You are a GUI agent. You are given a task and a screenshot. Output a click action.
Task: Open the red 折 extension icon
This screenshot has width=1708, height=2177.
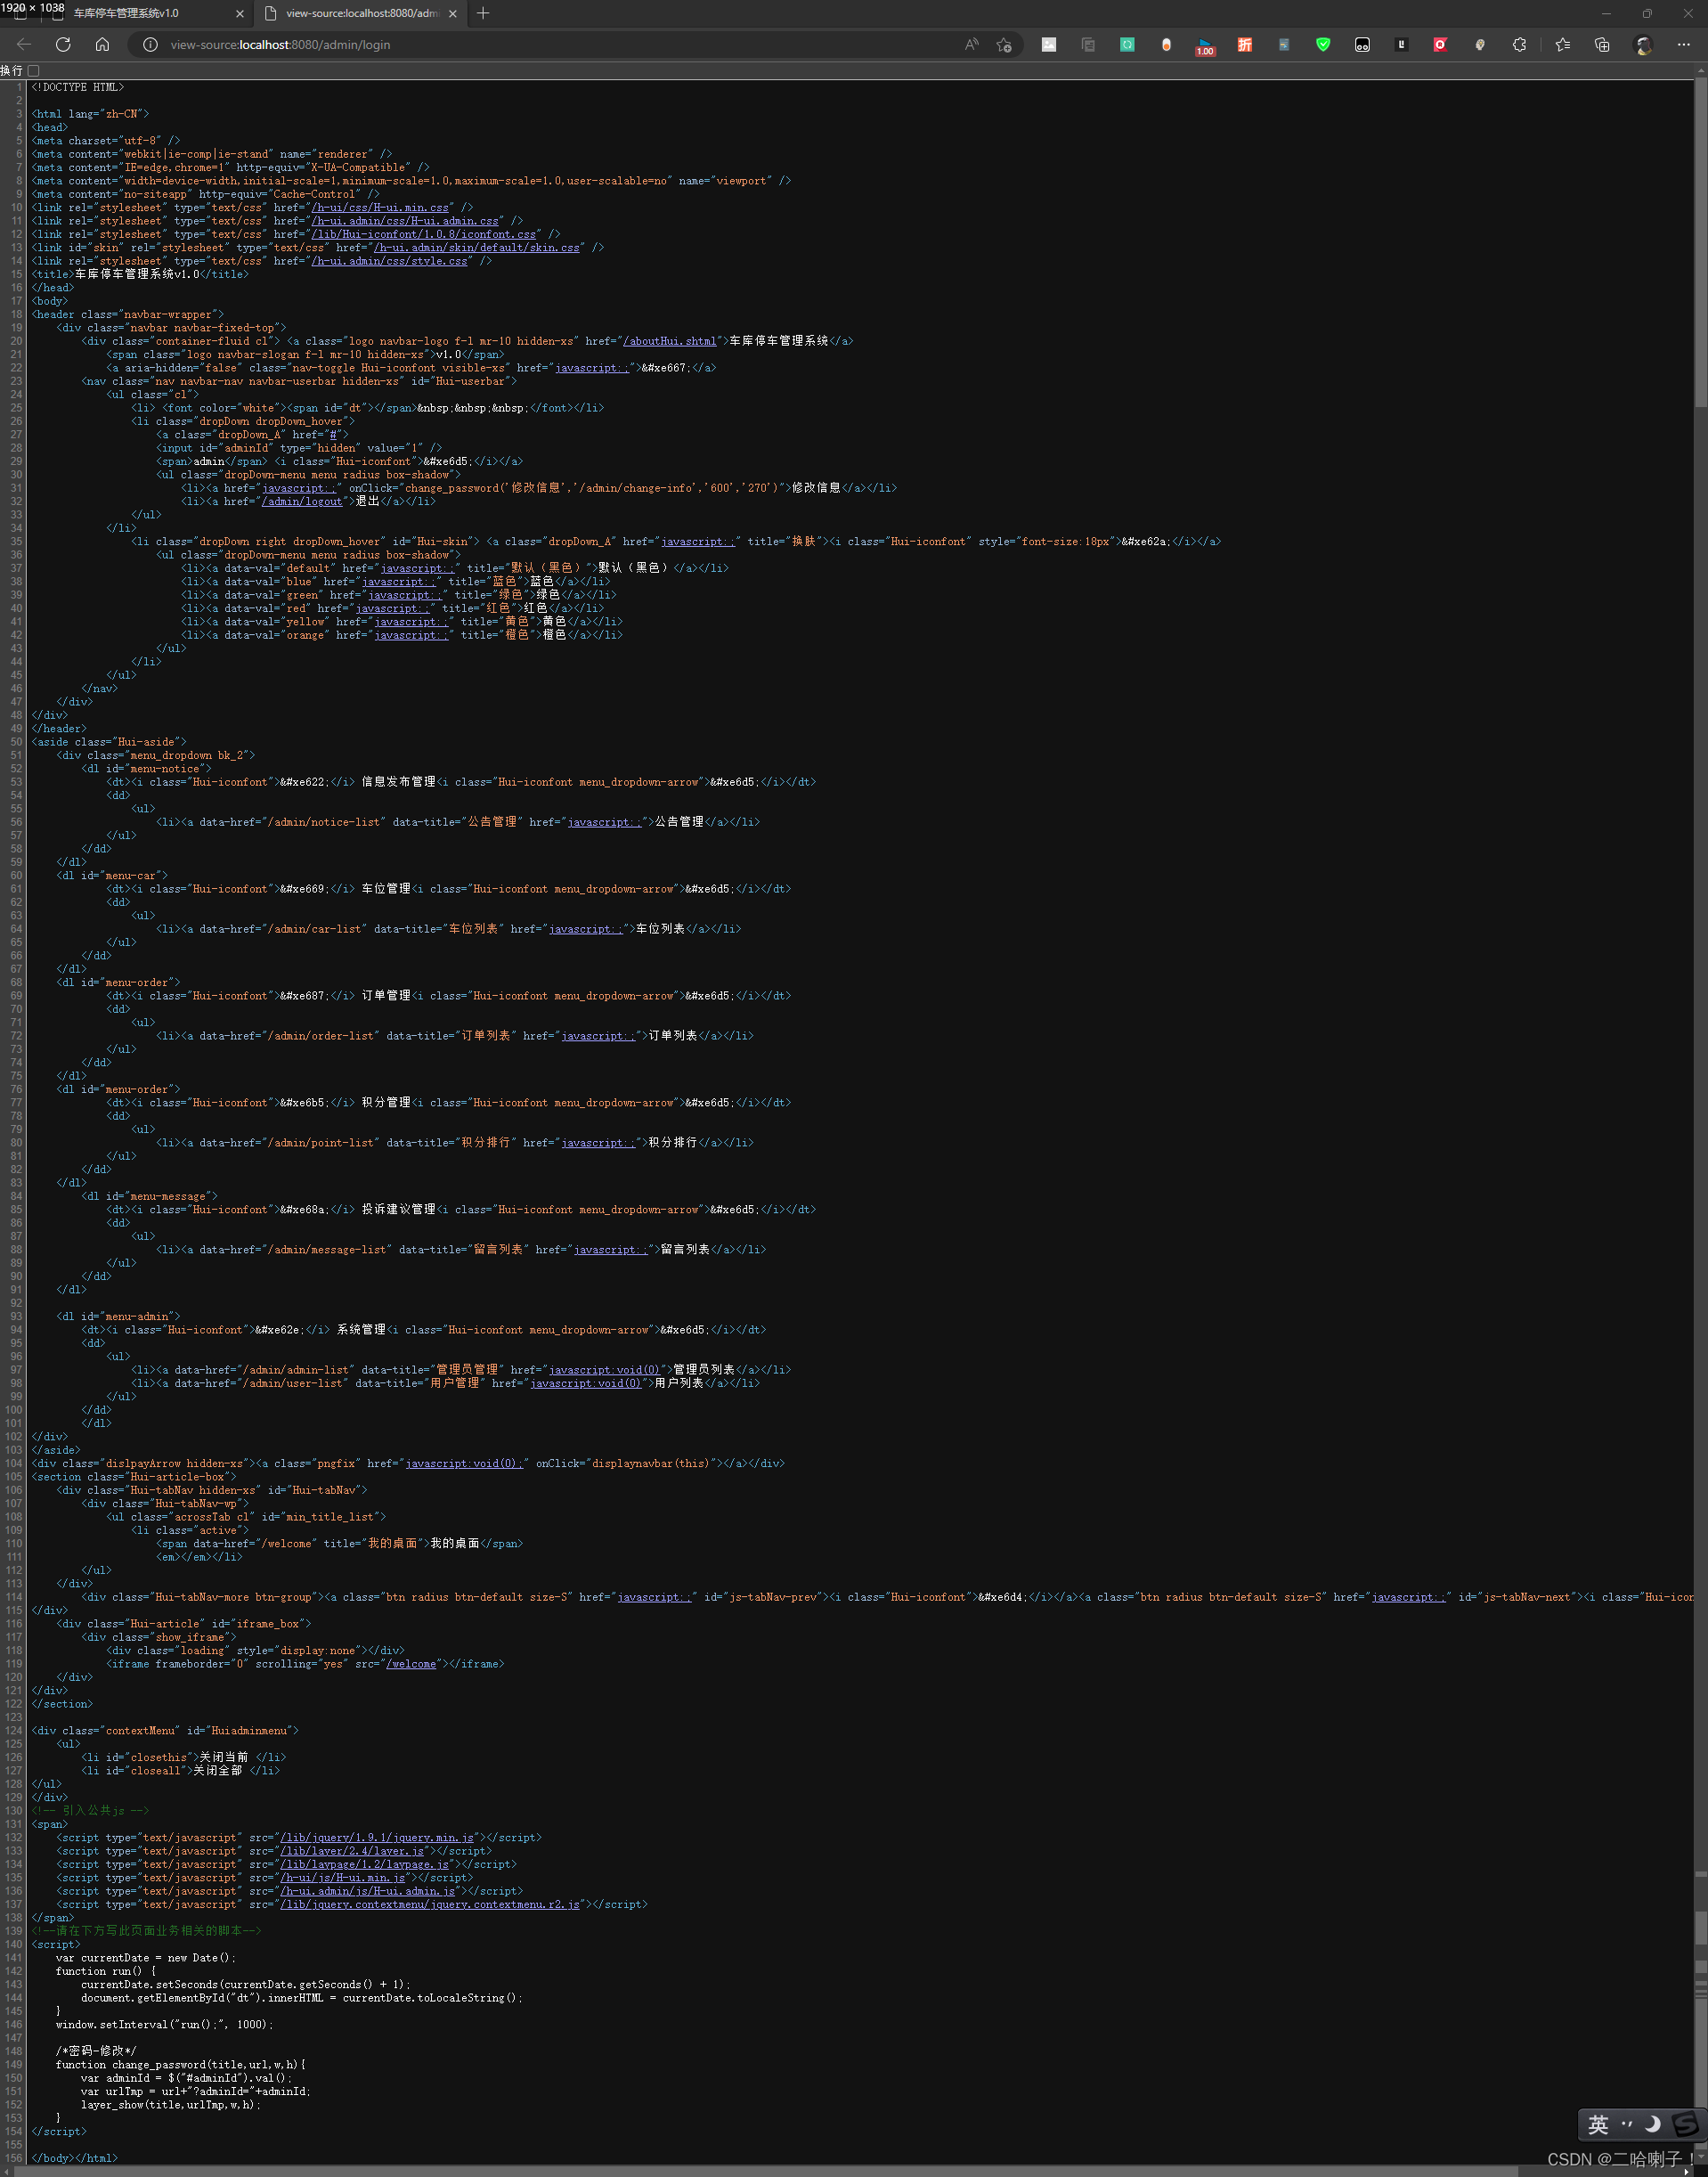[x=1245, y=44]
